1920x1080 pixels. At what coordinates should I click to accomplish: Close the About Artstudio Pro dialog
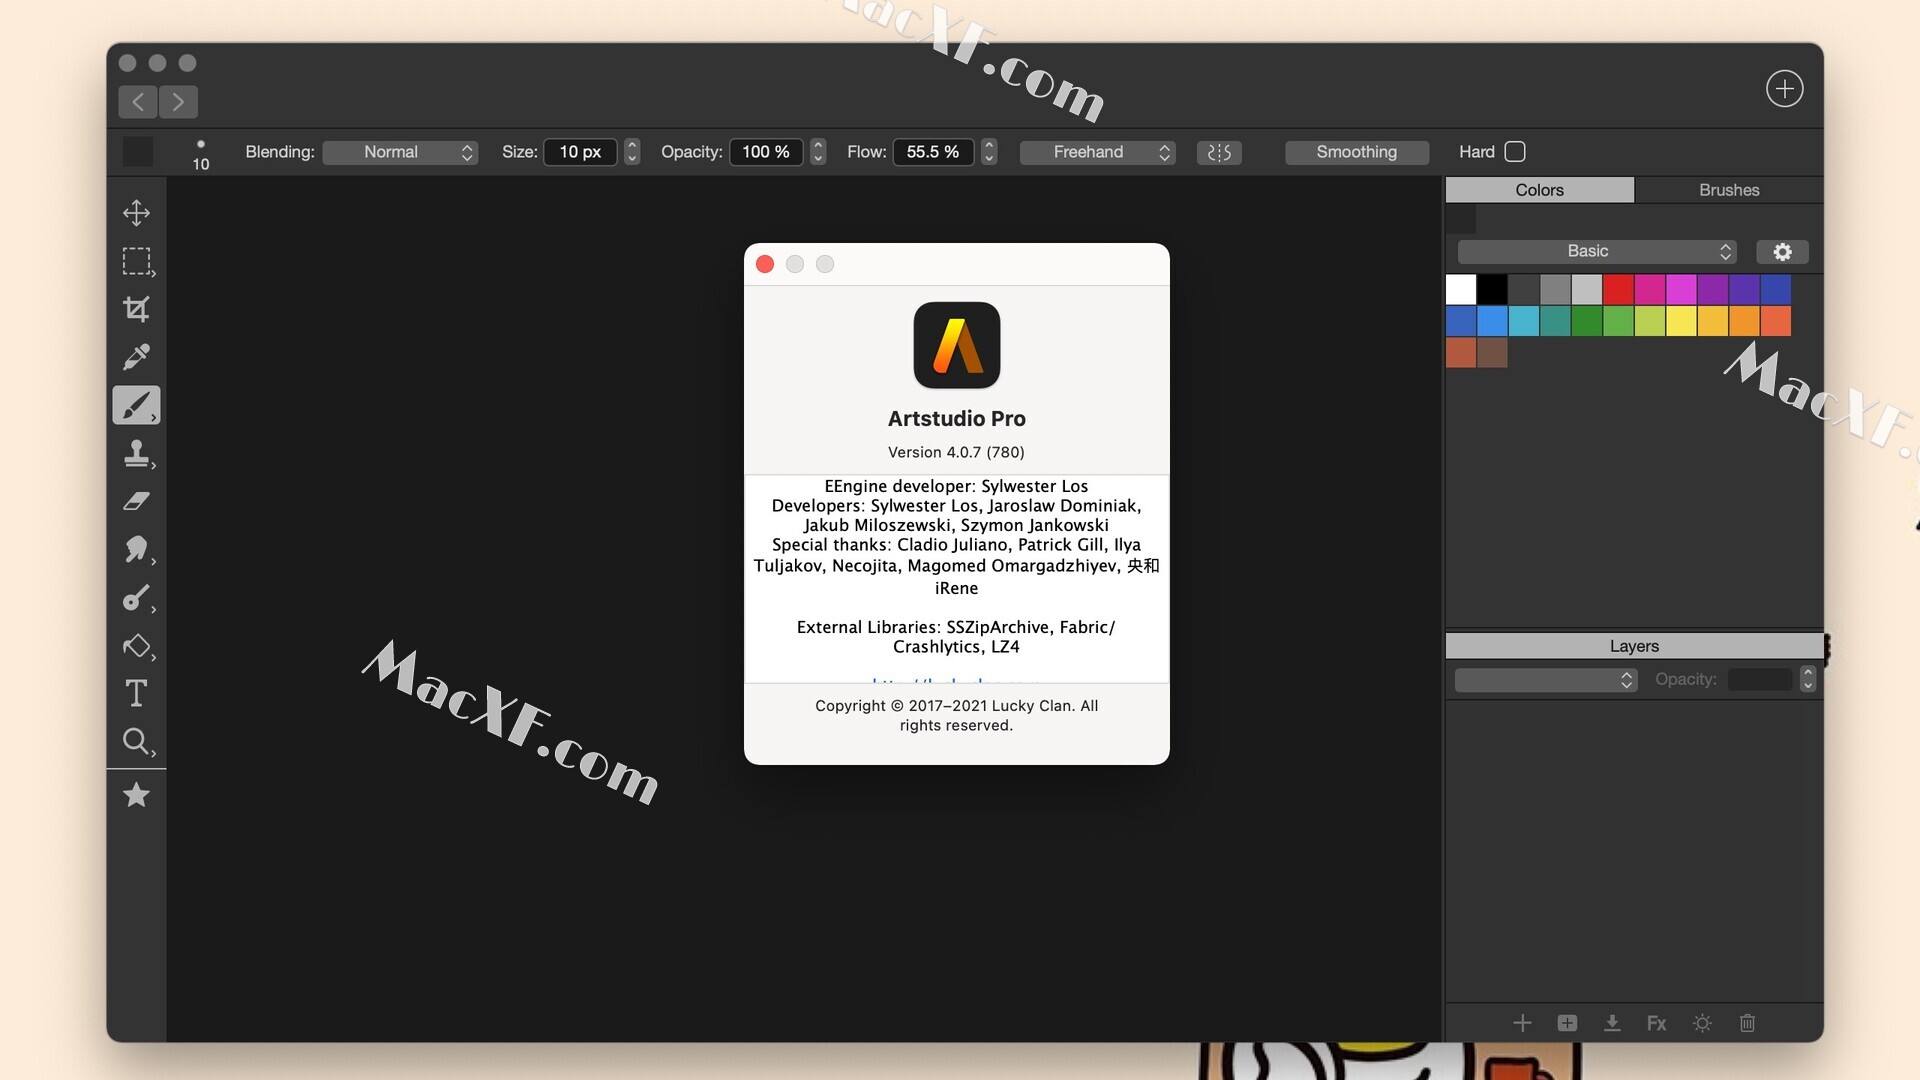click(x=765, y=264)
